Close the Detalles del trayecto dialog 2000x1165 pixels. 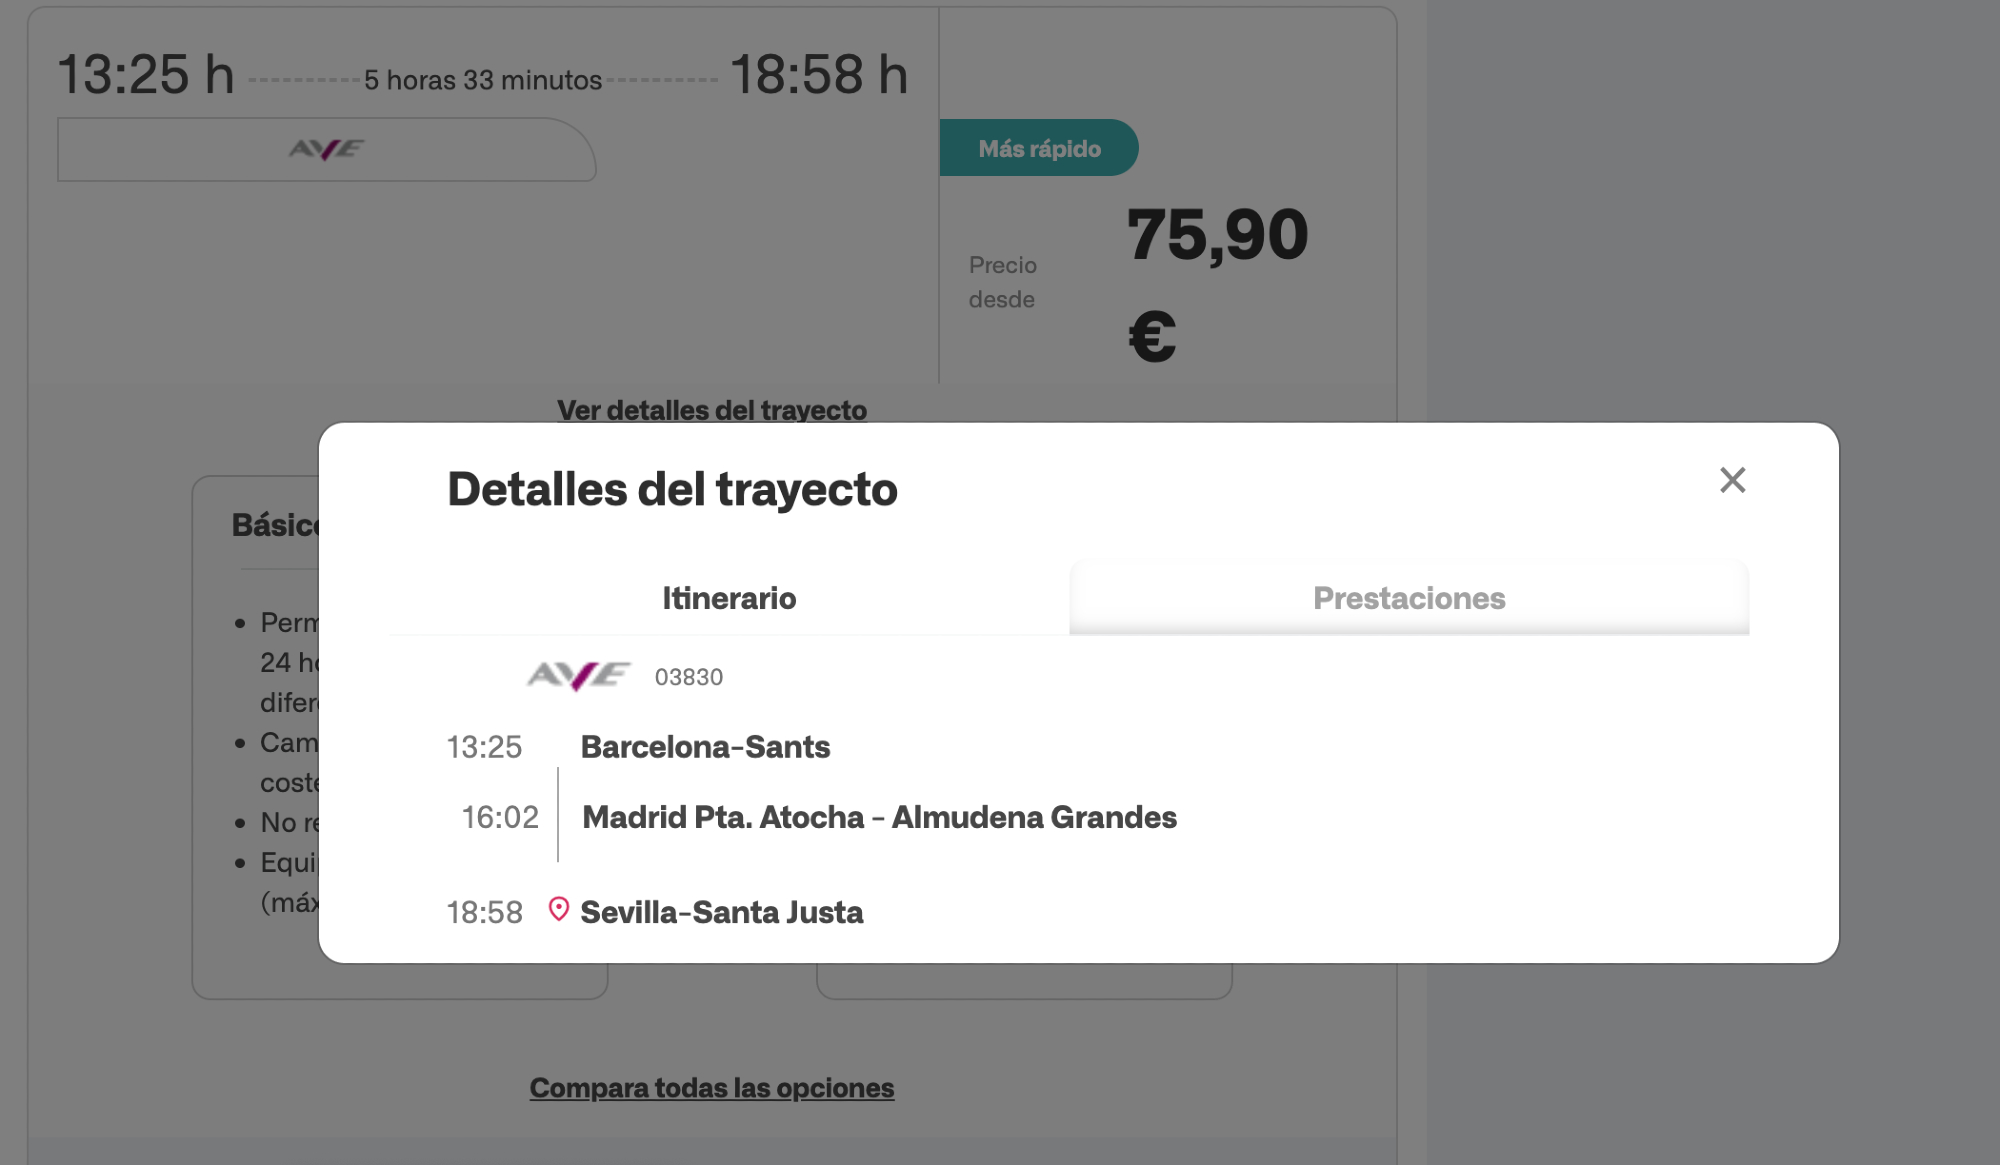pyautogui.click(x=1732, y=480)
